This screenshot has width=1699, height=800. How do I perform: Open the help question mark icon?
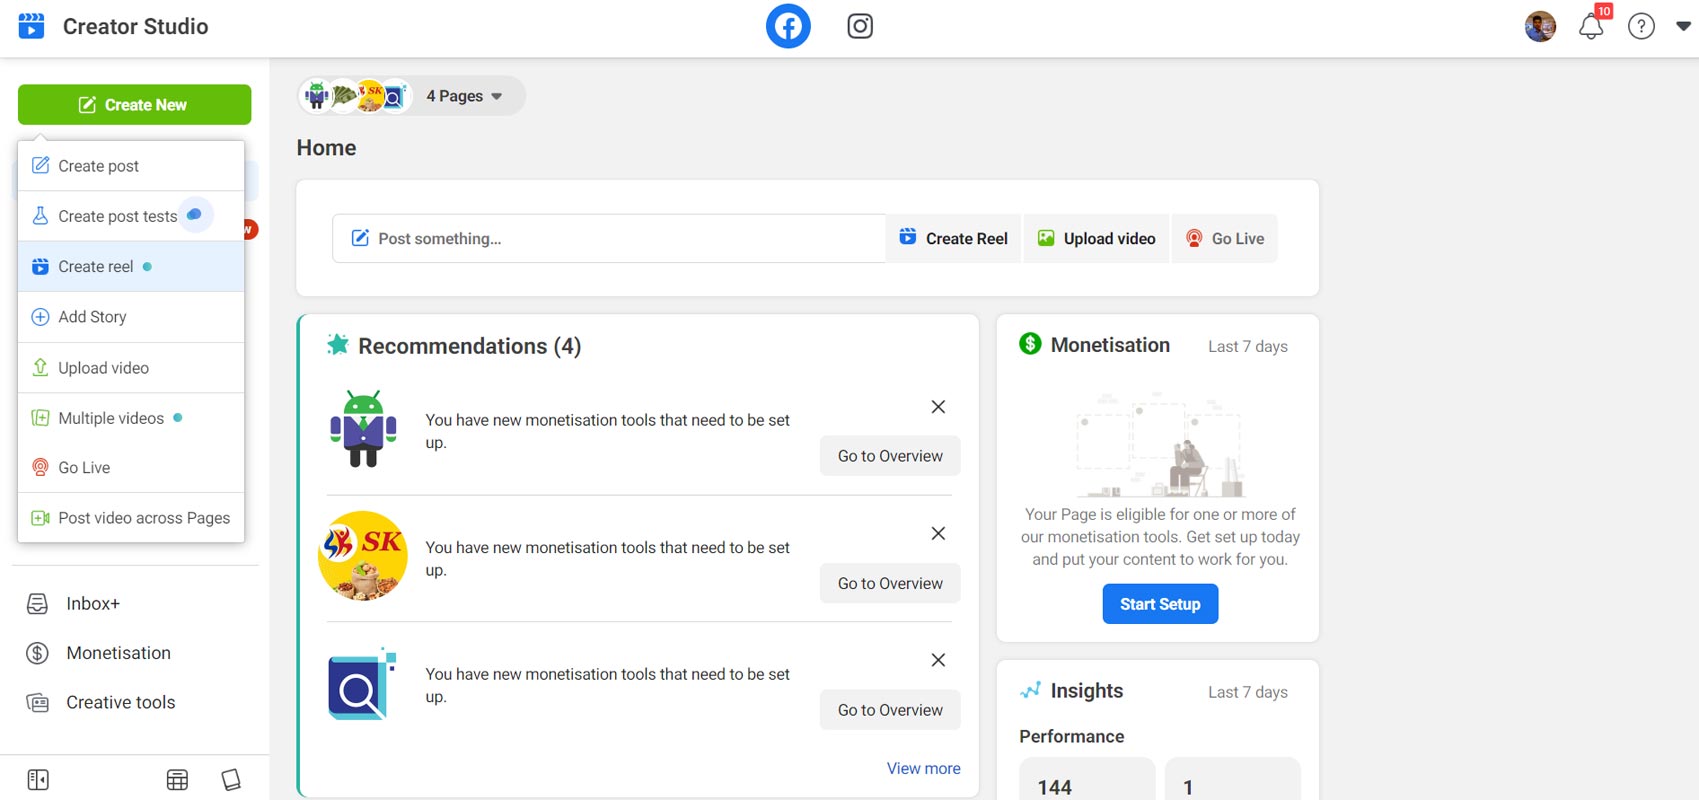point(1641,27)
